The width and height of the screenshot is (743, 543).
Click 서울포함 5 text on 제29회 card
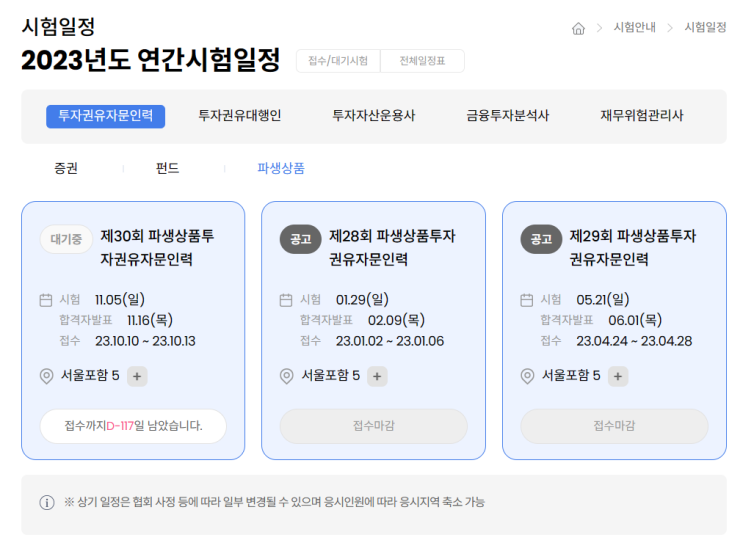coord(571,376)
